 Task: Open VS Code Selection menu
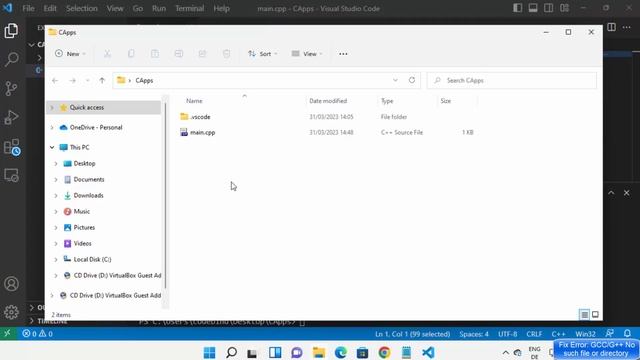[x=82, y=8]
